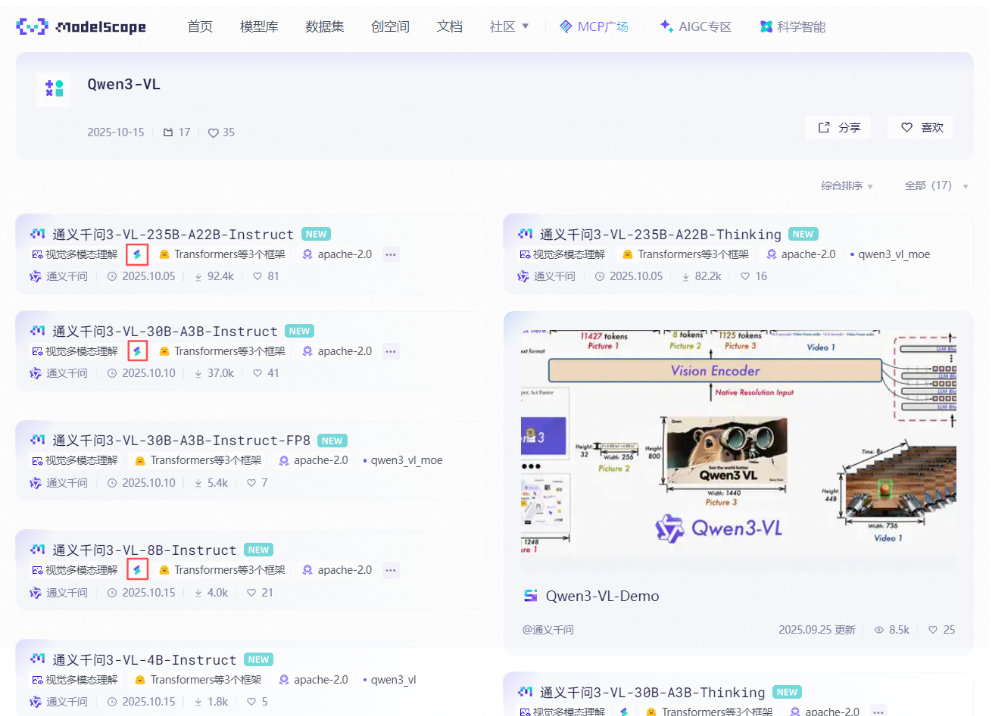
Task: Click heart icon beside 81
Action: [x=257, y=276]
